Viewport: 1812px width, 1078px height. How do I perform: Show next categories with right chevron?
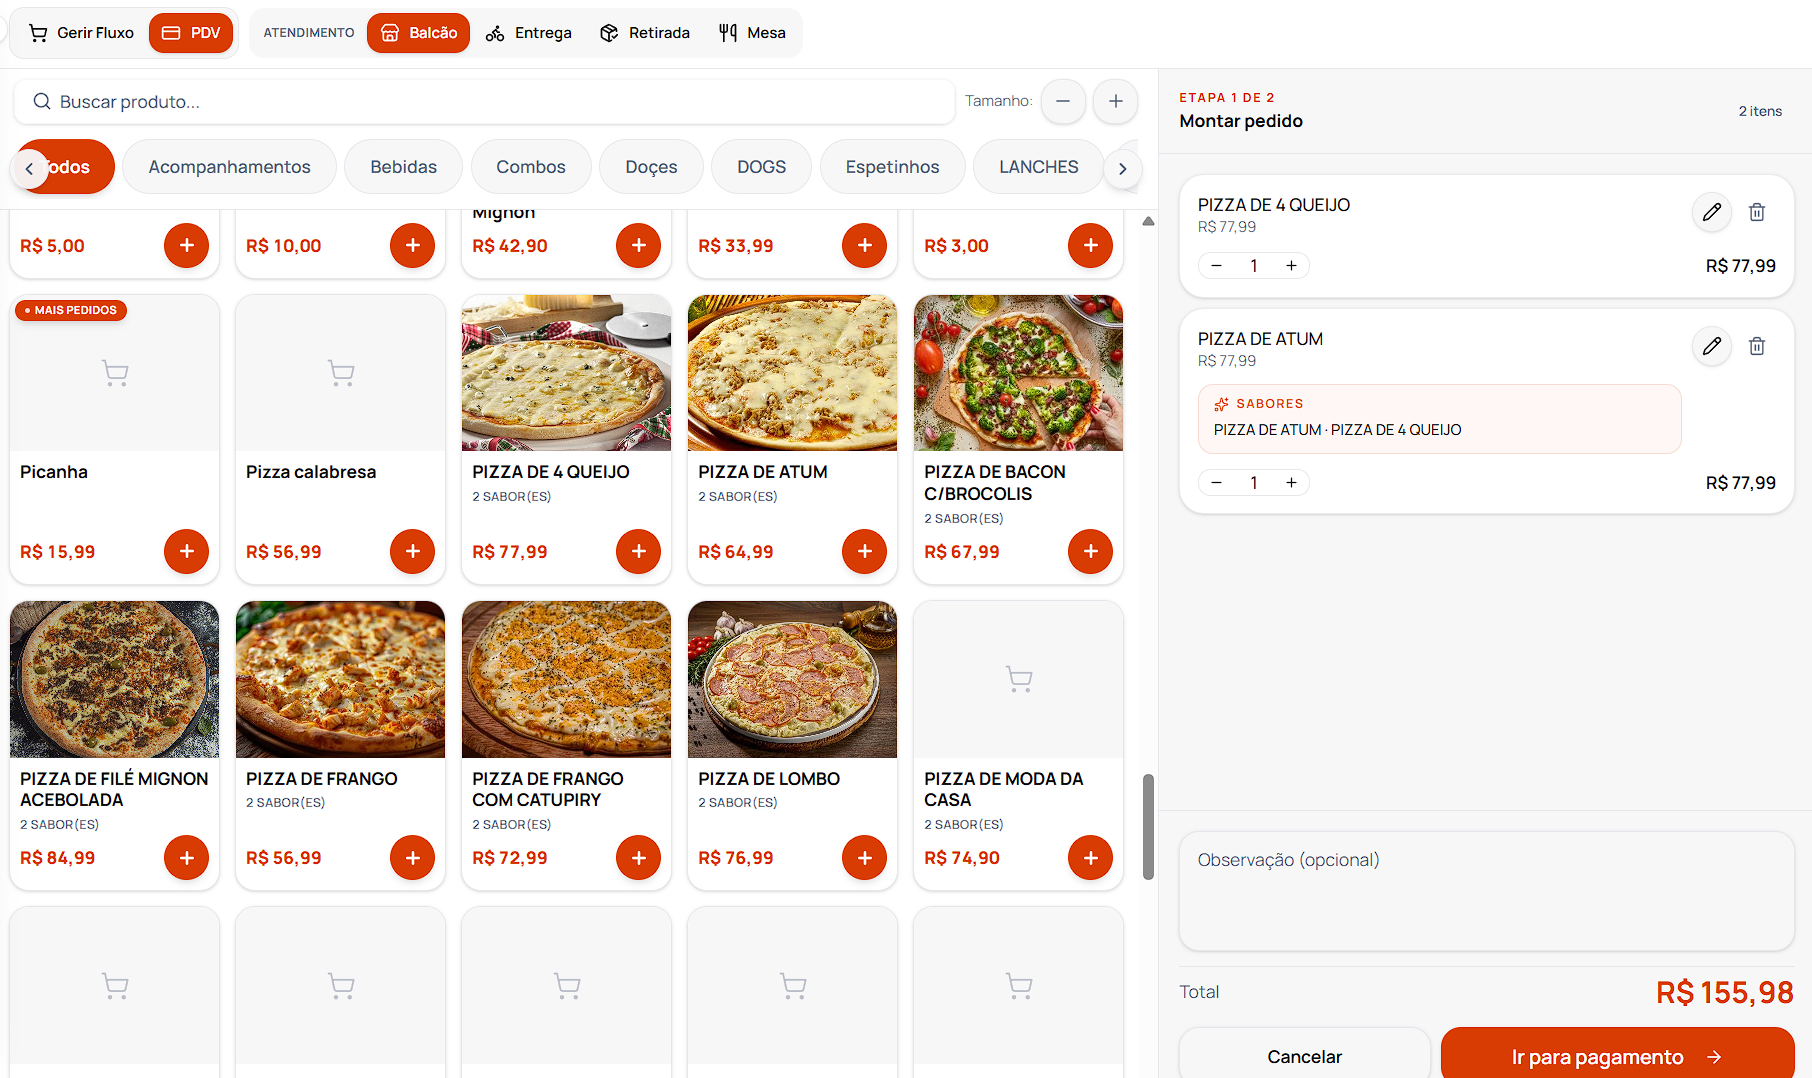[x=1123, y=168]
